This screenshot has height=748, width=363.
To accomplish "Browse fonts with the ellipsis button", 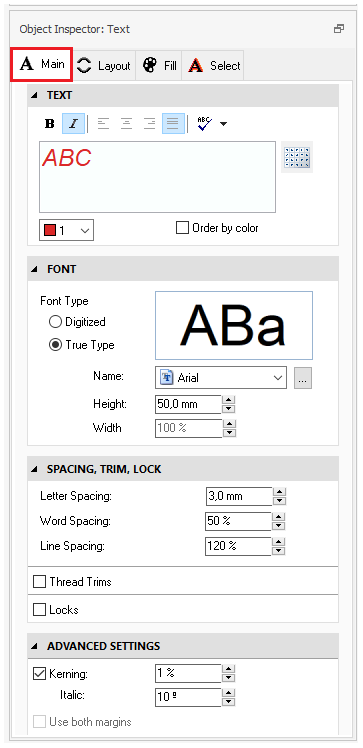I will [x=303, y=378].
